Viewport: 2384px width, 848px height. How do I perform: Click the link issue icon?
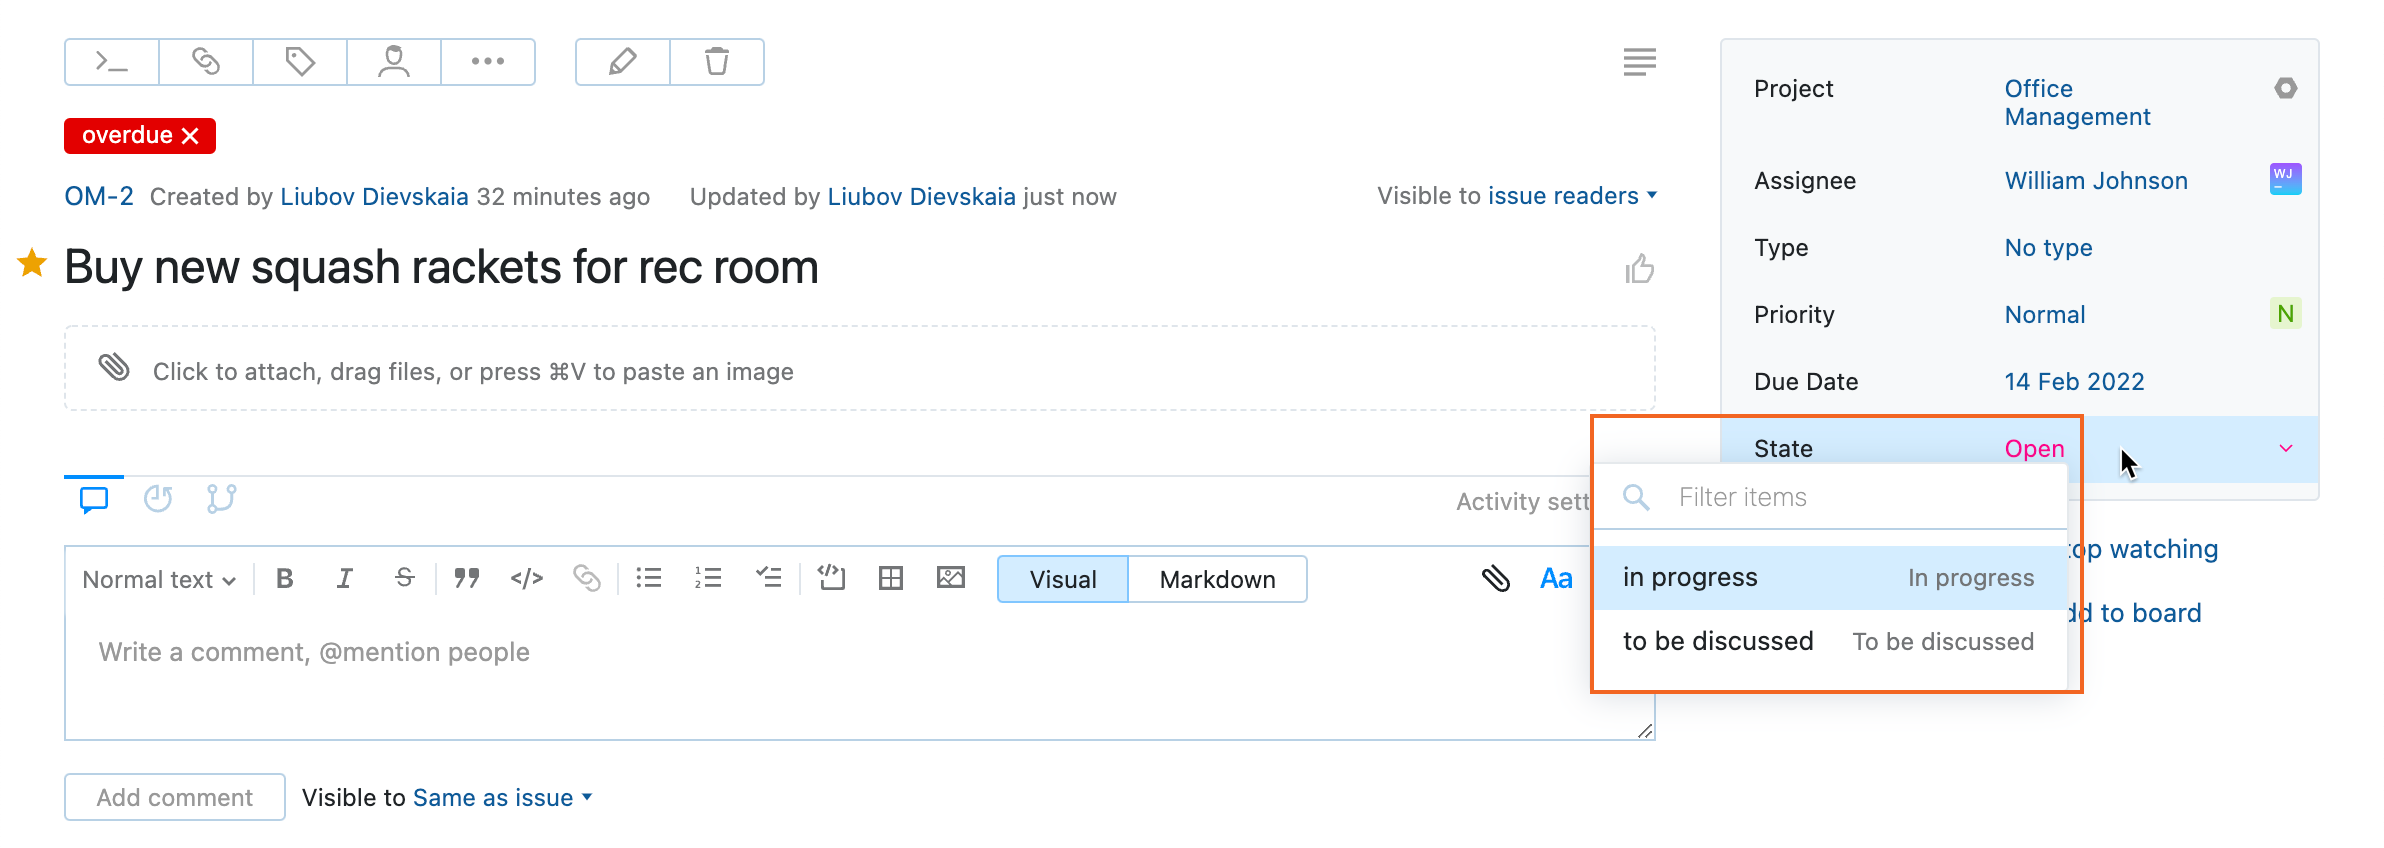[206, 62]
